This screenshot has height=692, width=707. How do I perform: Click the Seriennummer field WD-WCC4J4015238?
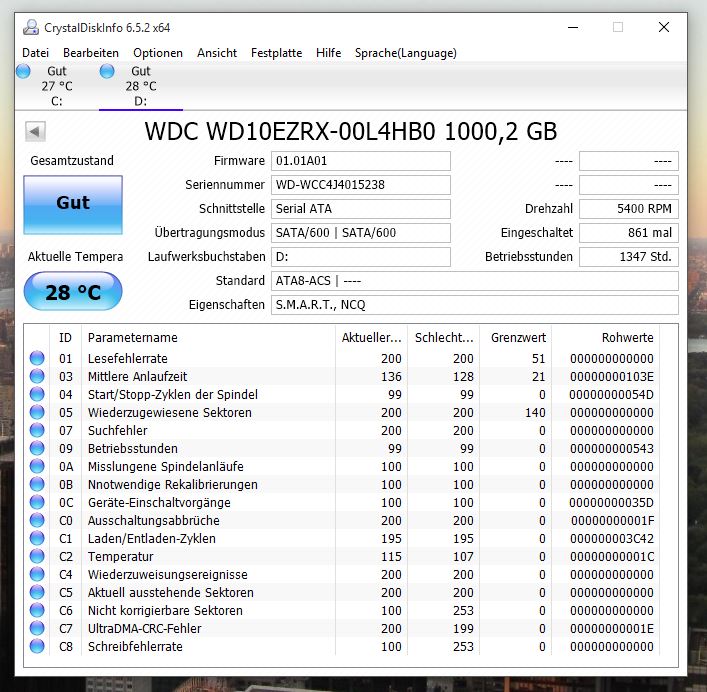(x=361, y=185)
